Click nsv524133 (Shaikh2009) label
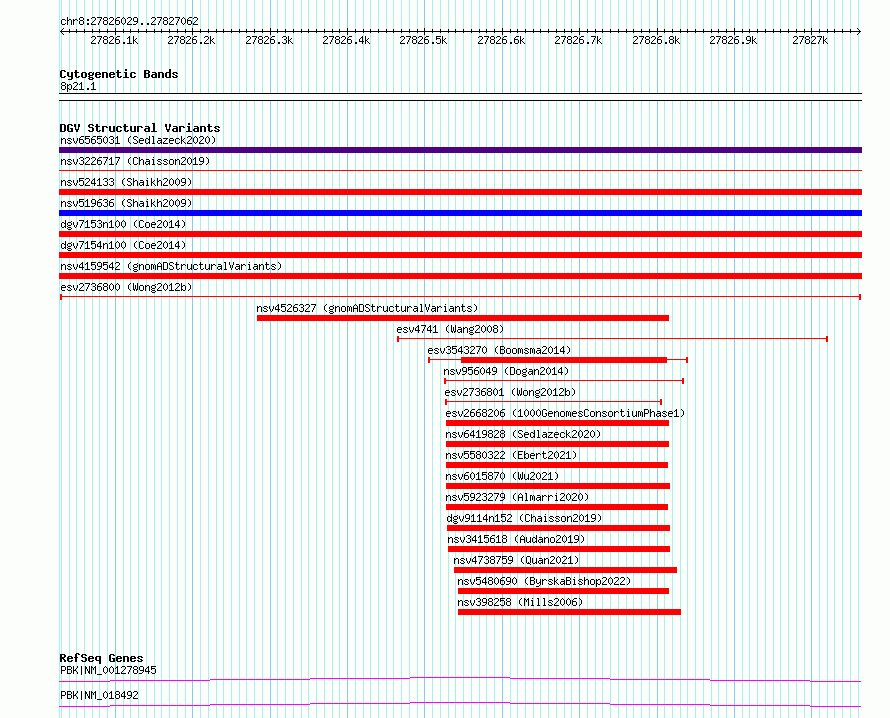This screenshot has height=718, width=890. [126, 182]
